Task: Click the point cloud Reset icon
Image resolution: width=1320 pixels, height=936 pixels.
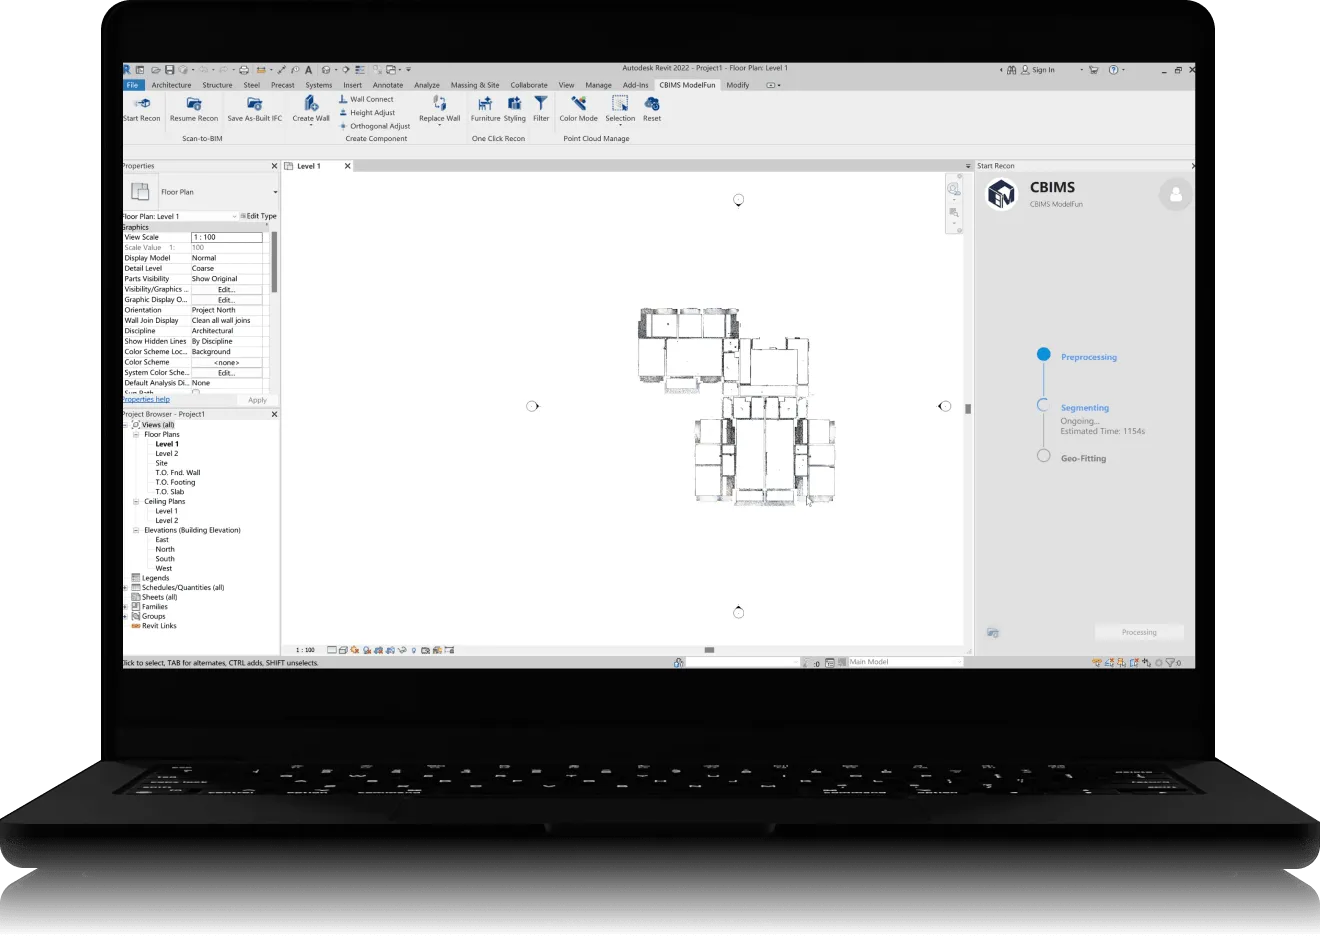Action: [652, 104]
